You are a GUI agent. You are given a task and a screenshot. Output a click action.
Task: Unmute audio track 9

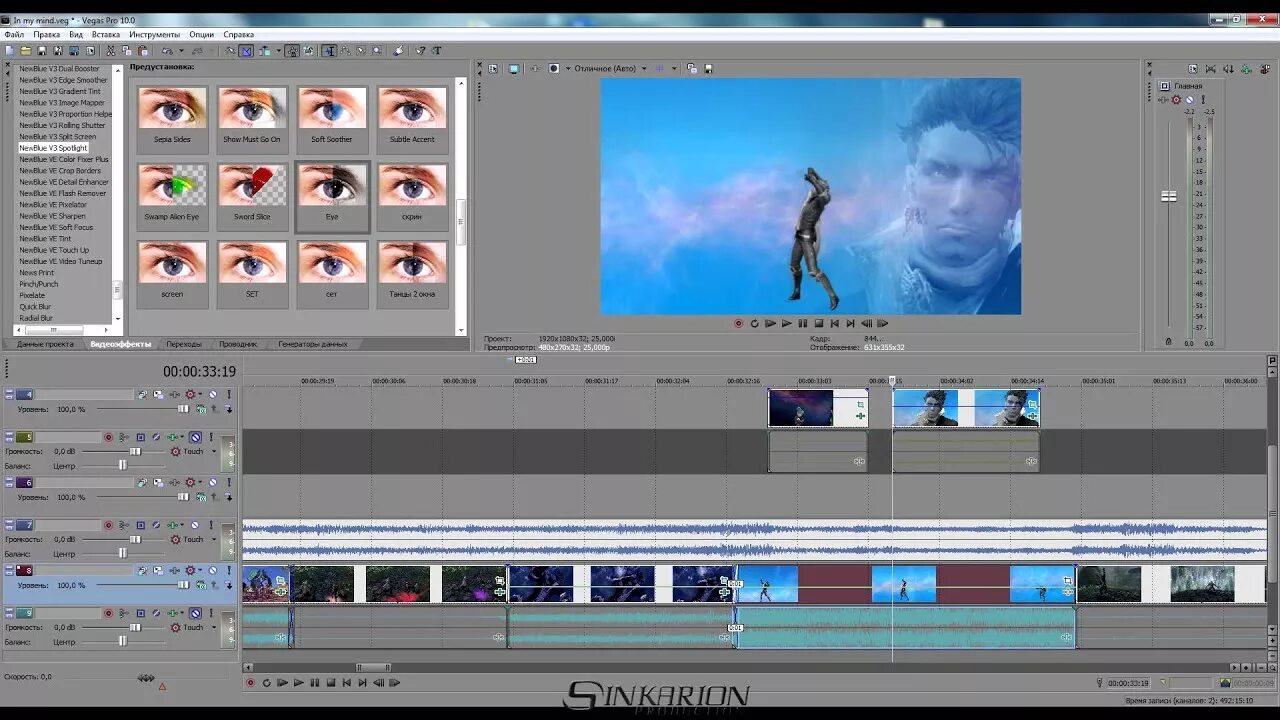tap(195, 613)
